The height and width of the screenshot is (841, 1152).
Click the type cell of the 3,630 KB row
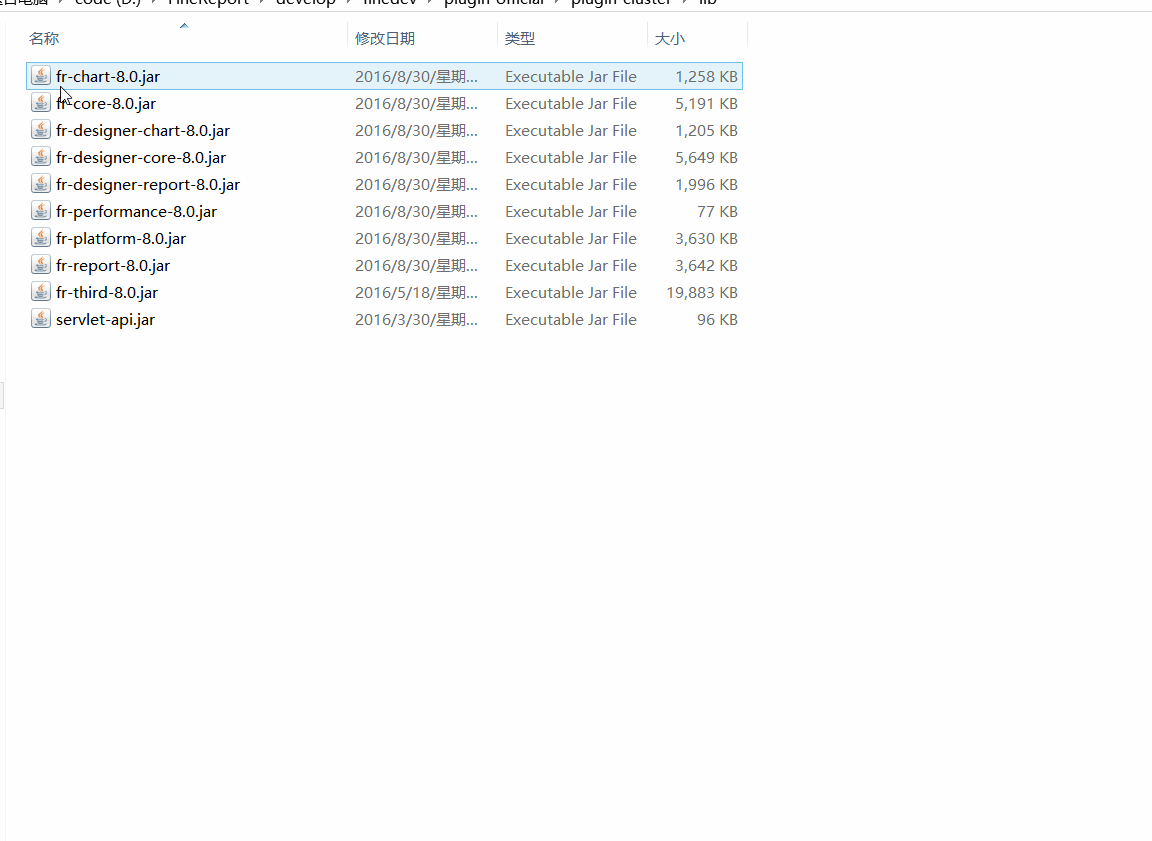point(570,238)
